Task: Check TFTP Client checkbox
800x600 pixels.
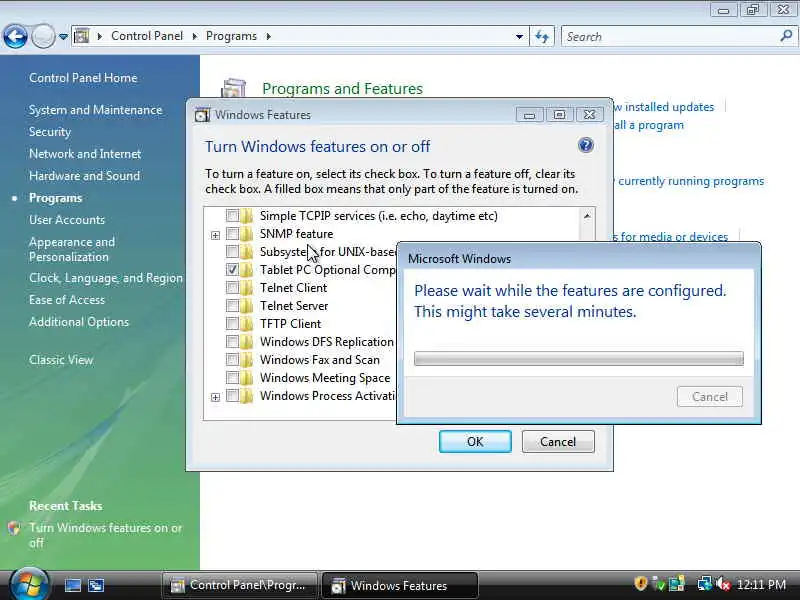Action: 232,323
